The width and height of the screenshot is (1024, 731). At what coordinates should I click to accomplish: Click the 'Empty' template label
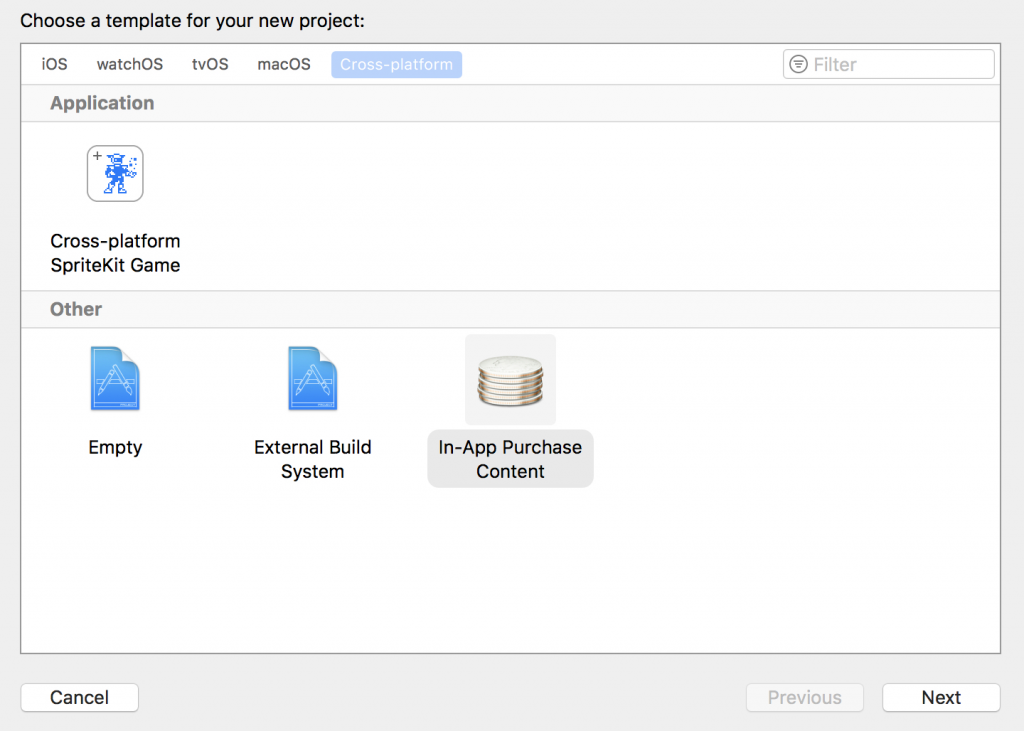click(x=115, y=447)
